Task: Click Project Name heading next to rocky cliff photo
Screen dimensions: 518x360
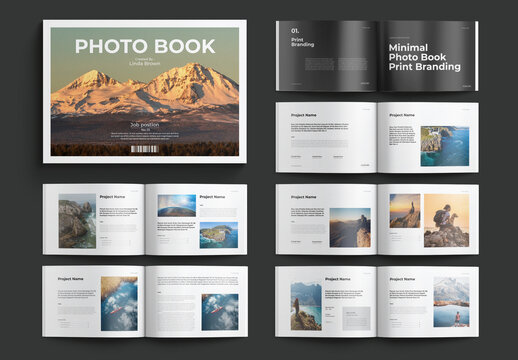Action: (112, 197)
